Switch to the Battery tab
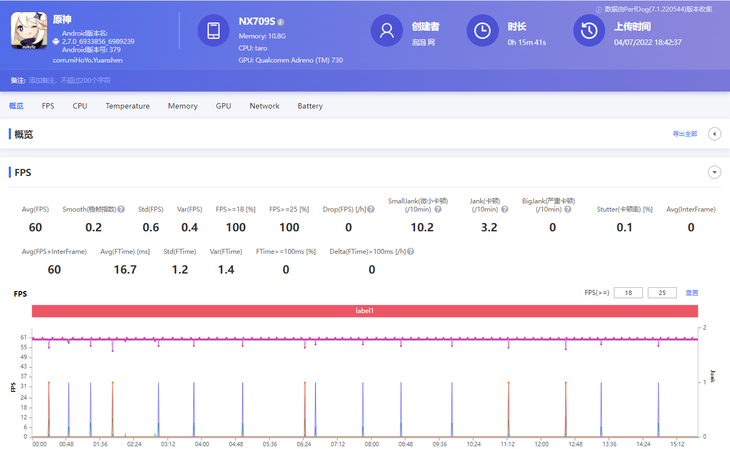Image resolution: width=730 pixels, height=449 pixels. (x=310, y=106)
